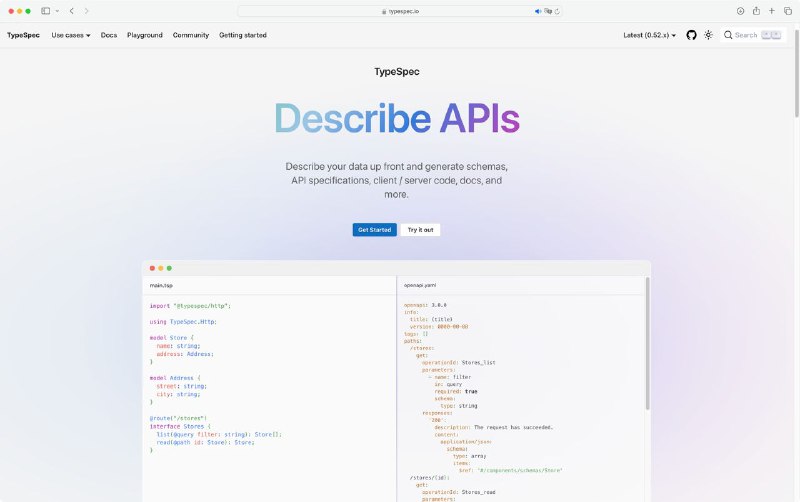Go forward with the forward arrow

(x=86, y=11)
